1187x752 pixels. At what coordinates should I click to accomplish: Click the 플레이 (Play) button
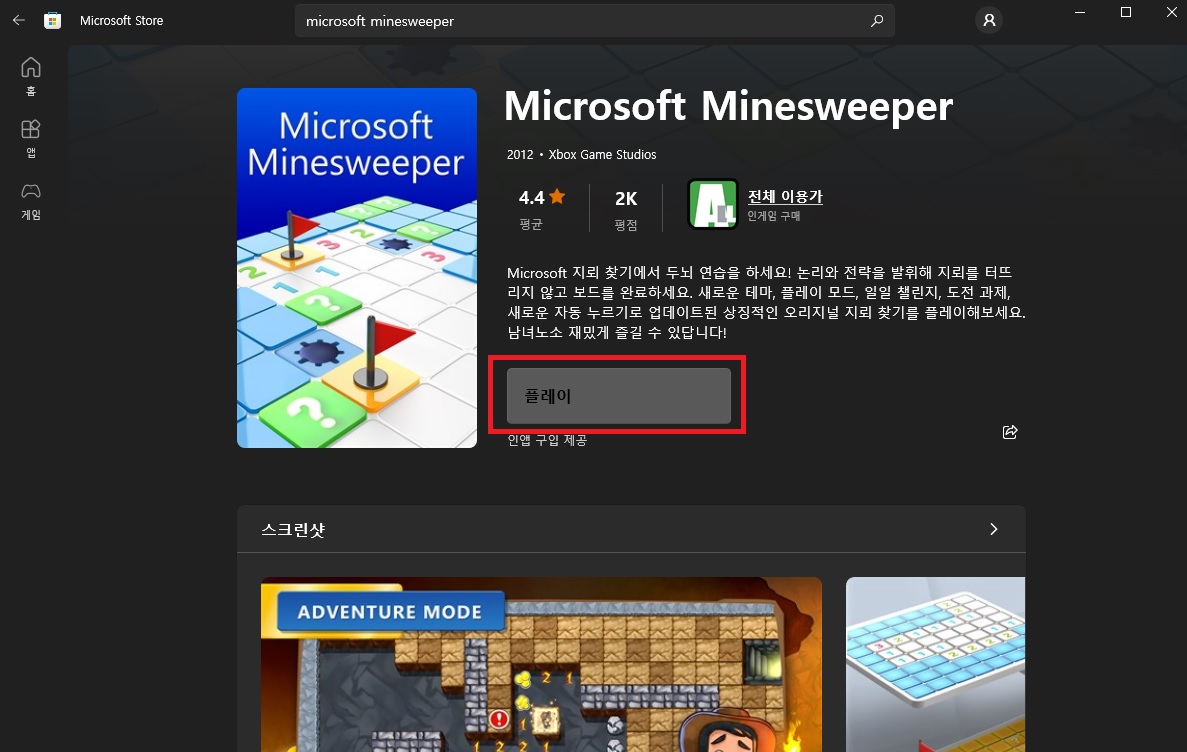618,396
